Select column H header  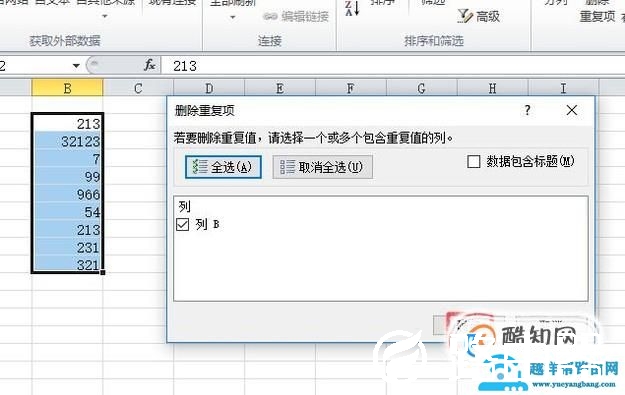(x=492, y=88)
